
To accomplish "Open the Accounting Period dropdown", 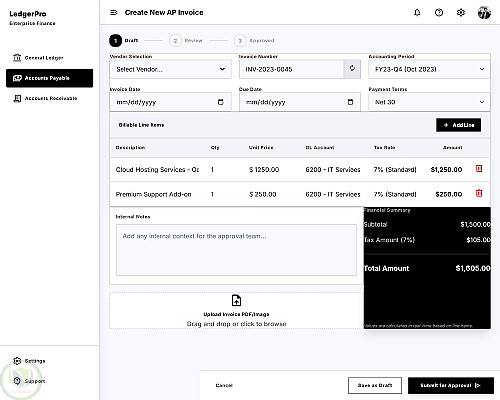I will tap(429, 69).
